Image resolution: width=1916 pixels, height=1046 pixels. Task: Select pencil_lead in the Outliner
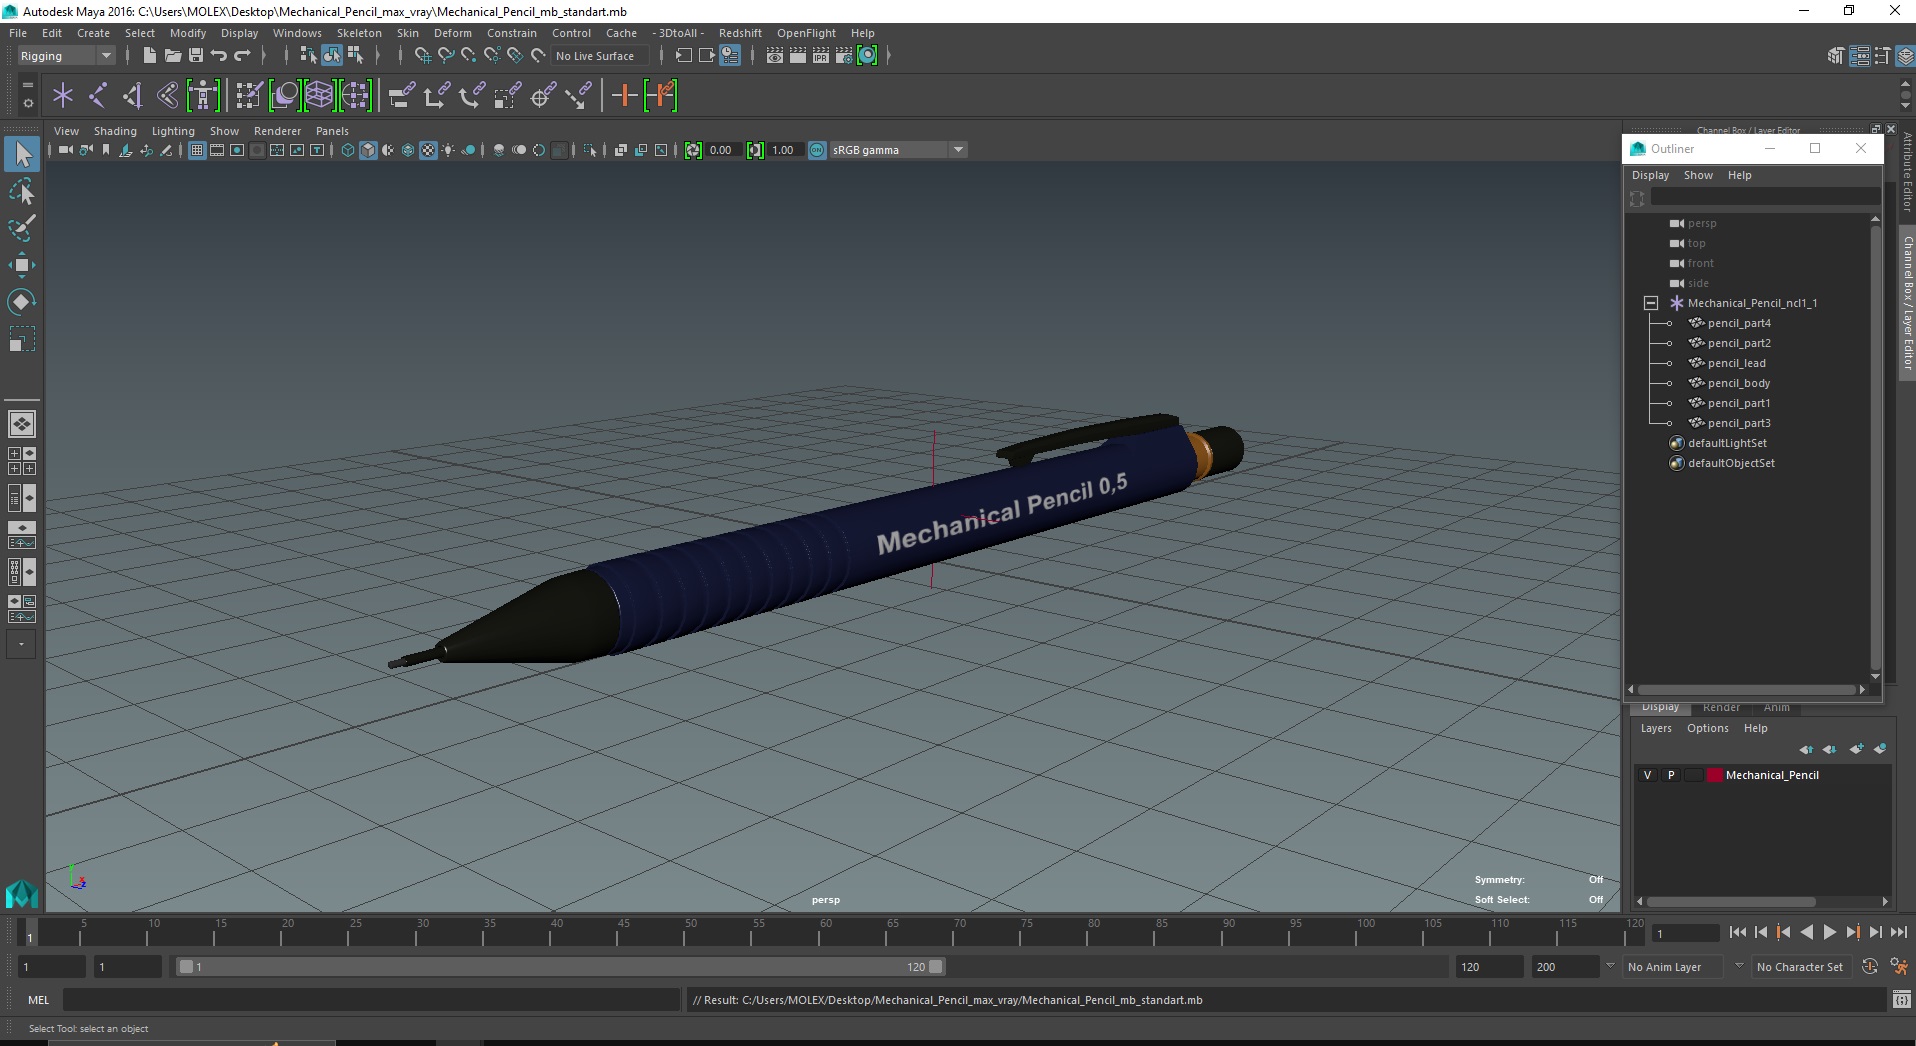1737,363
